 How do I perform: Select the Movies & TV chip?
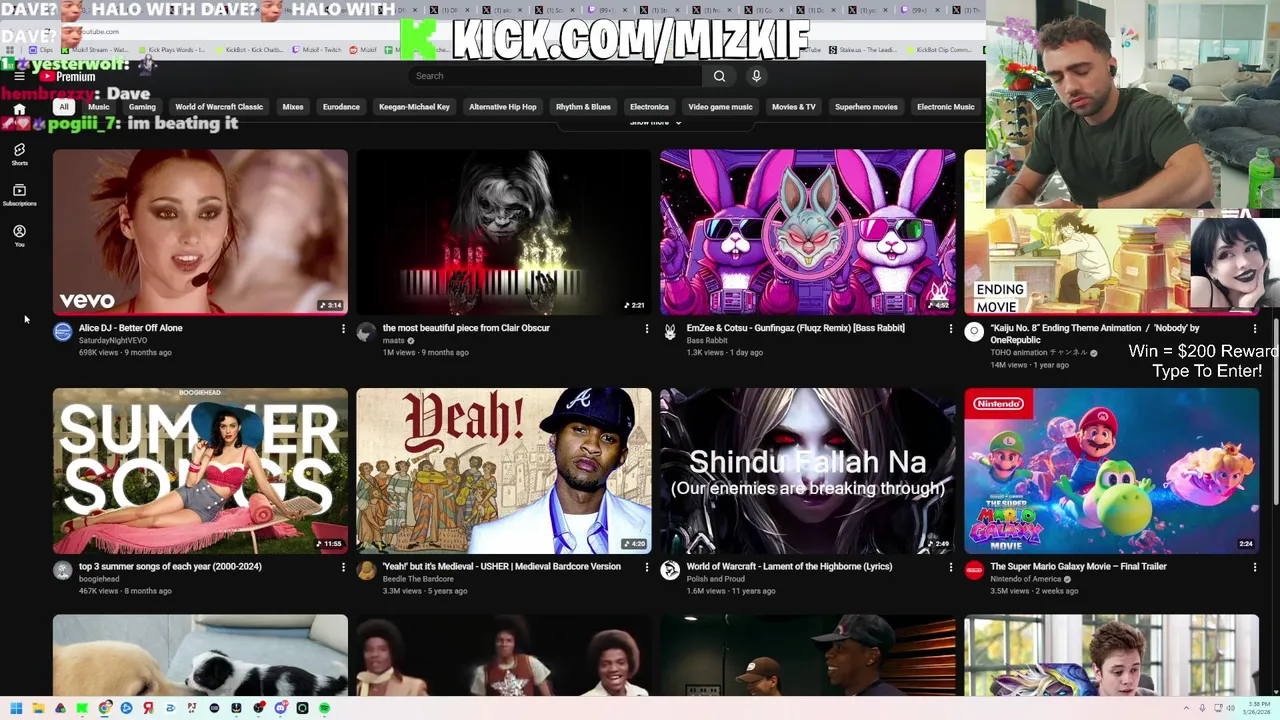point(794,107)
